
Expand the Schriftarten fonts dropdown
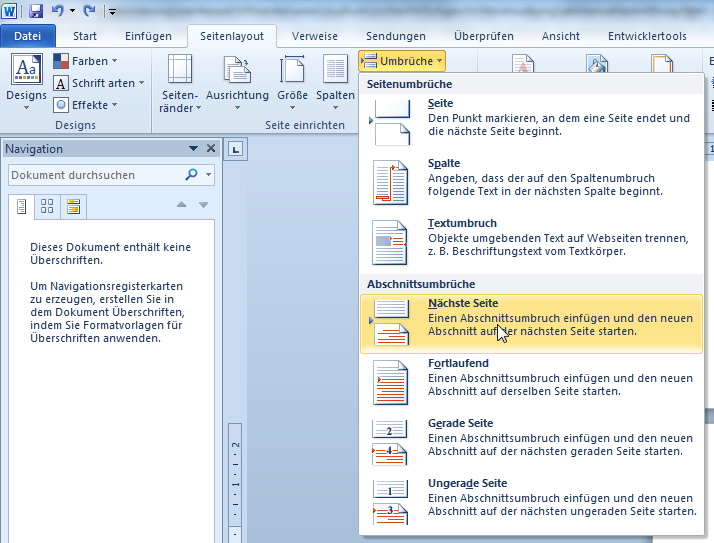[x=98, y=83]
